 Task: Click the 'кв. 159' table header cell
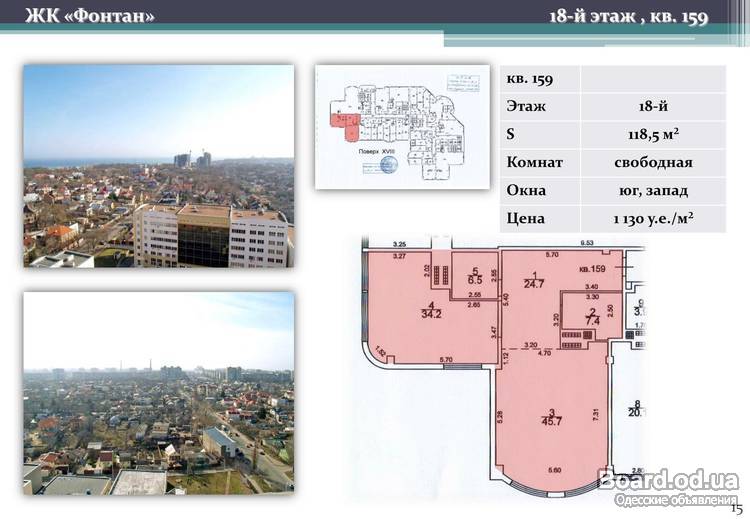coord(540,79)
